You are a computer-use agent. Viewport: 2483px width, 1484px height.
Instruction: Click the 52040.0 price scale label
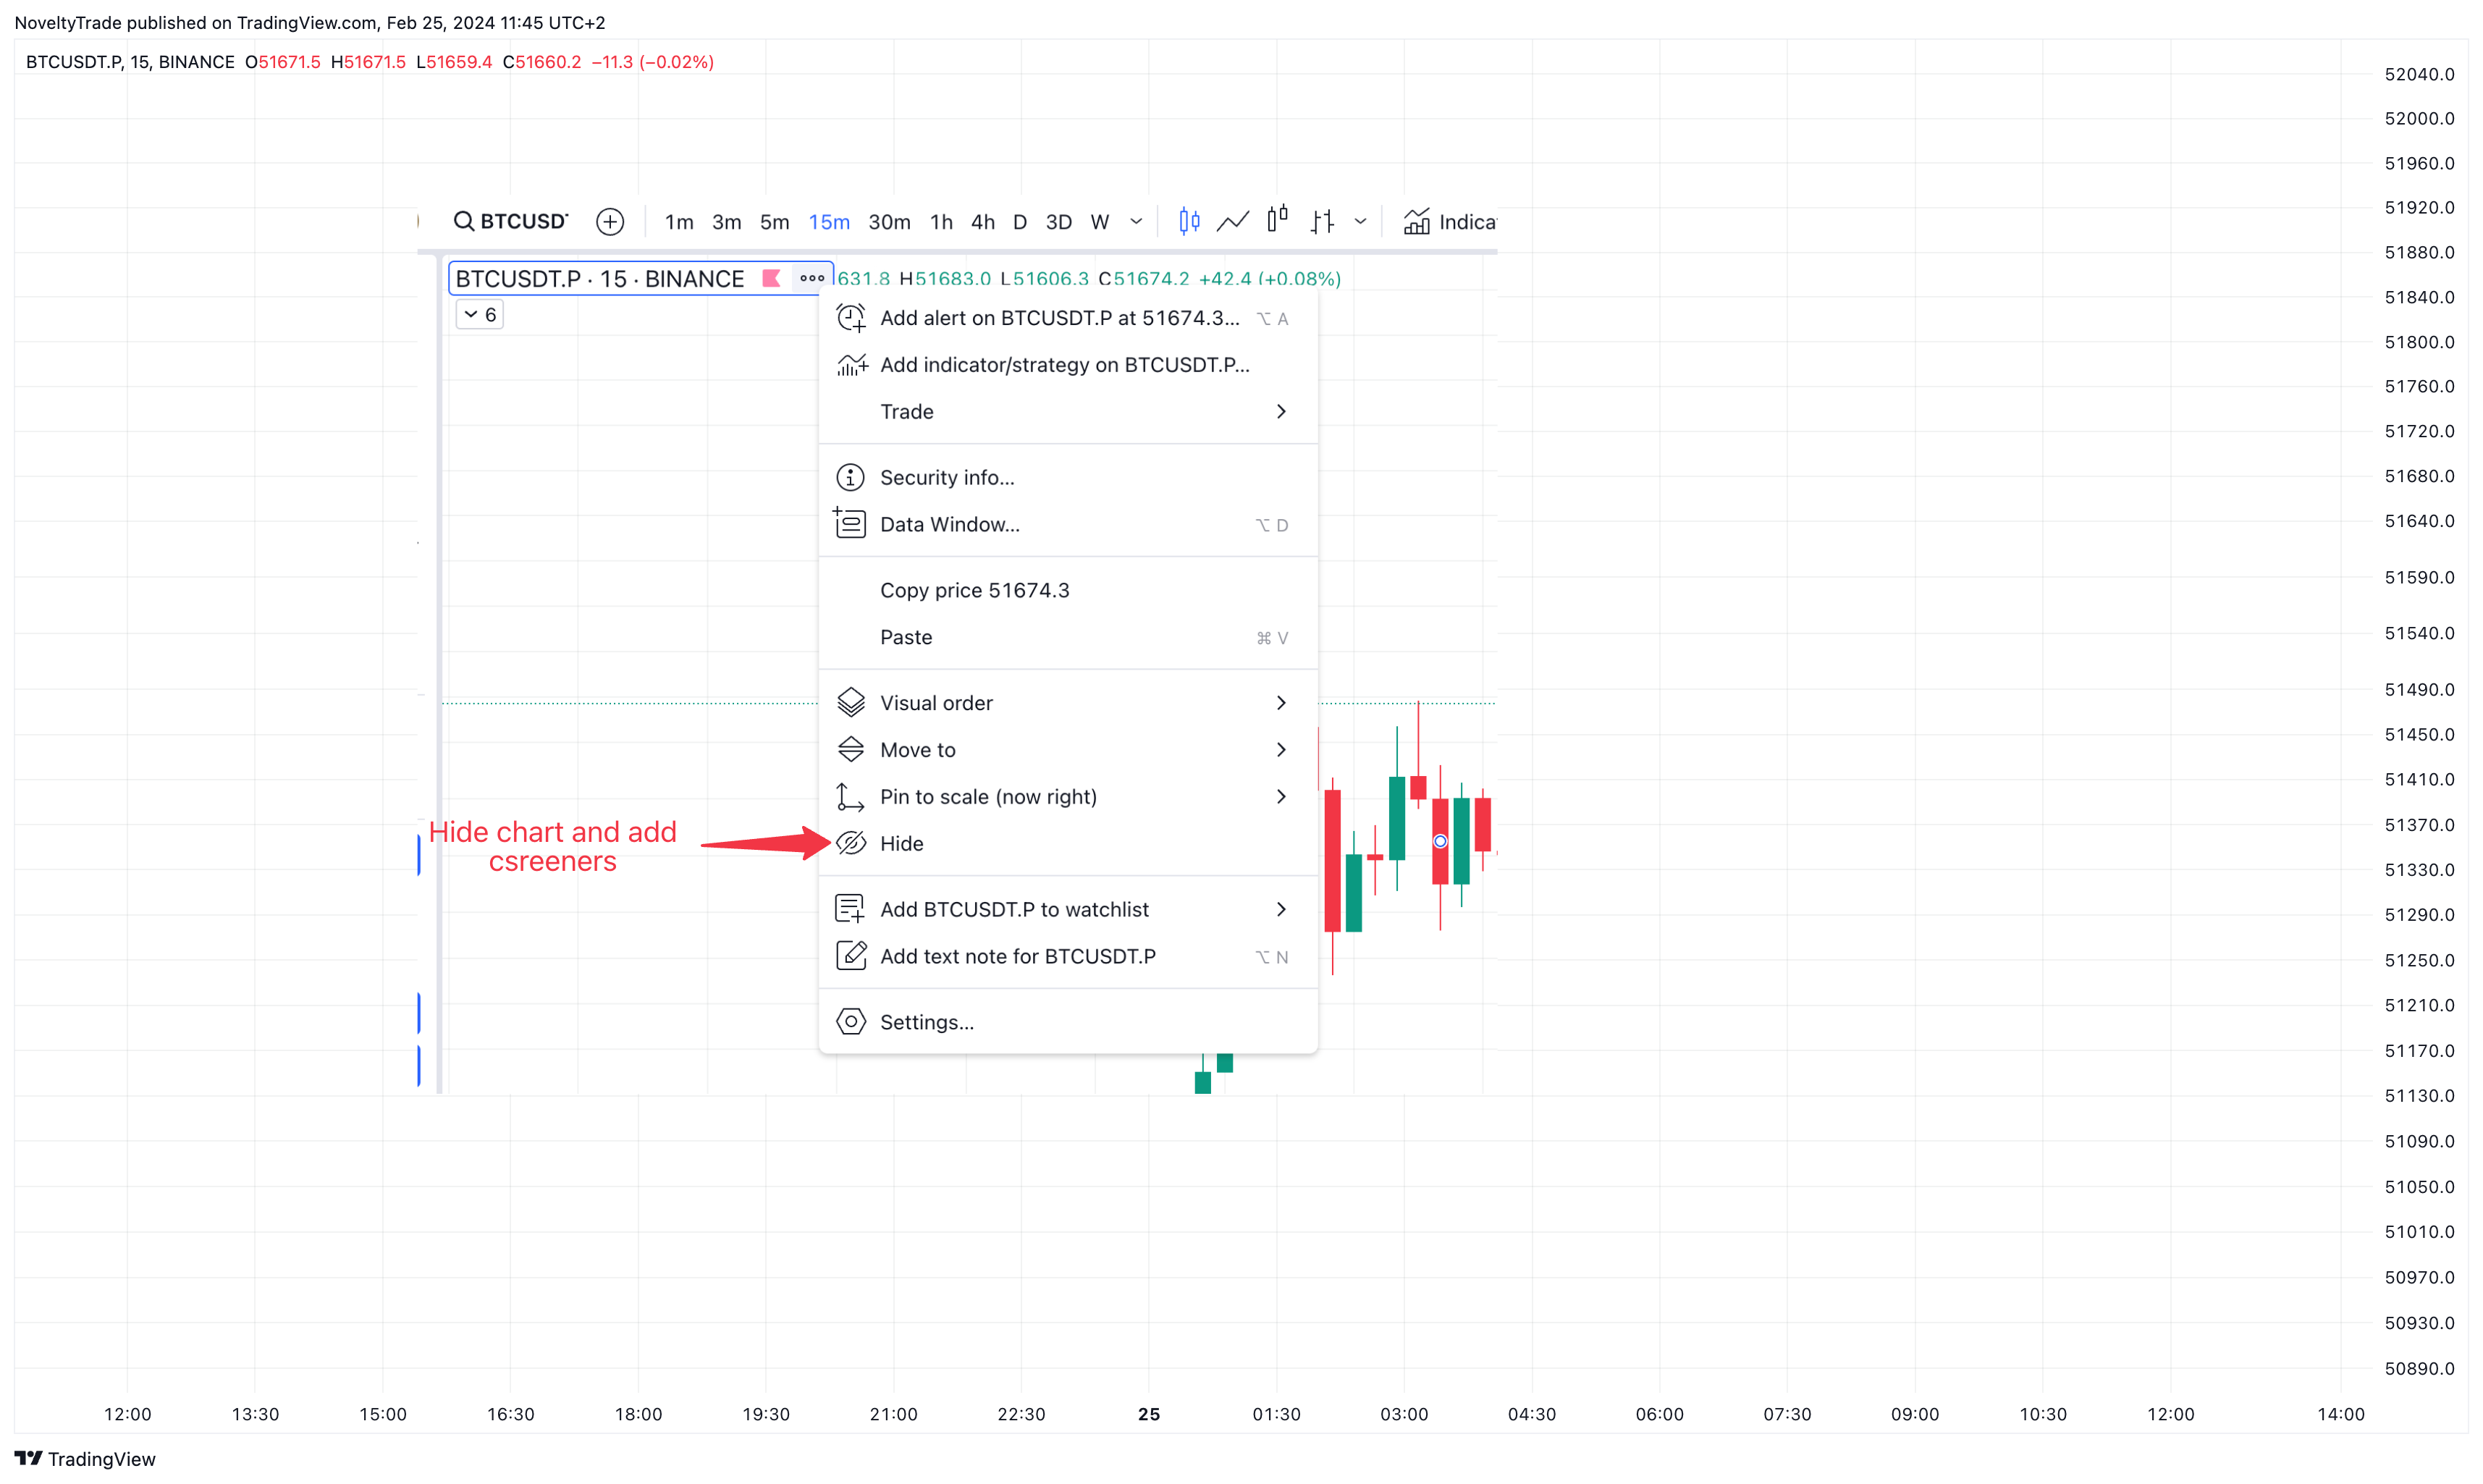2420,74
